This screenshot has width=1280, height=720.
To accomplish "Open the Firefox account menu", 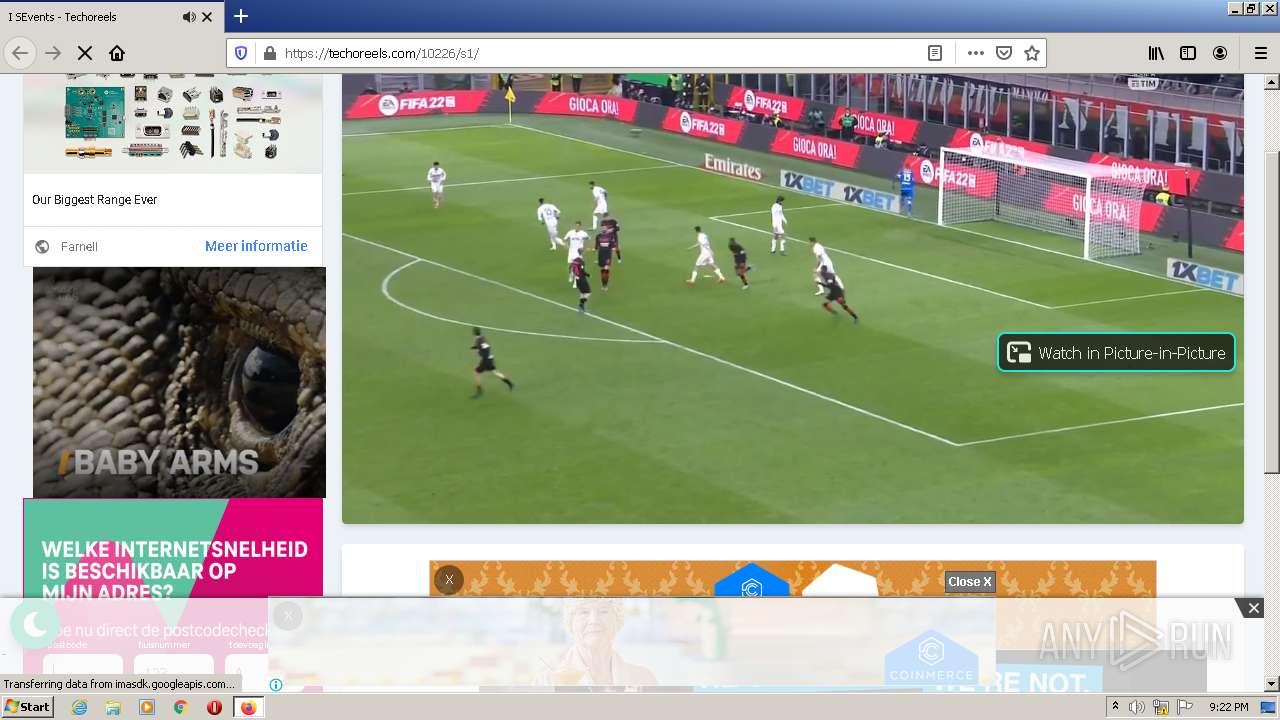I will click(x=1220, y=53).
